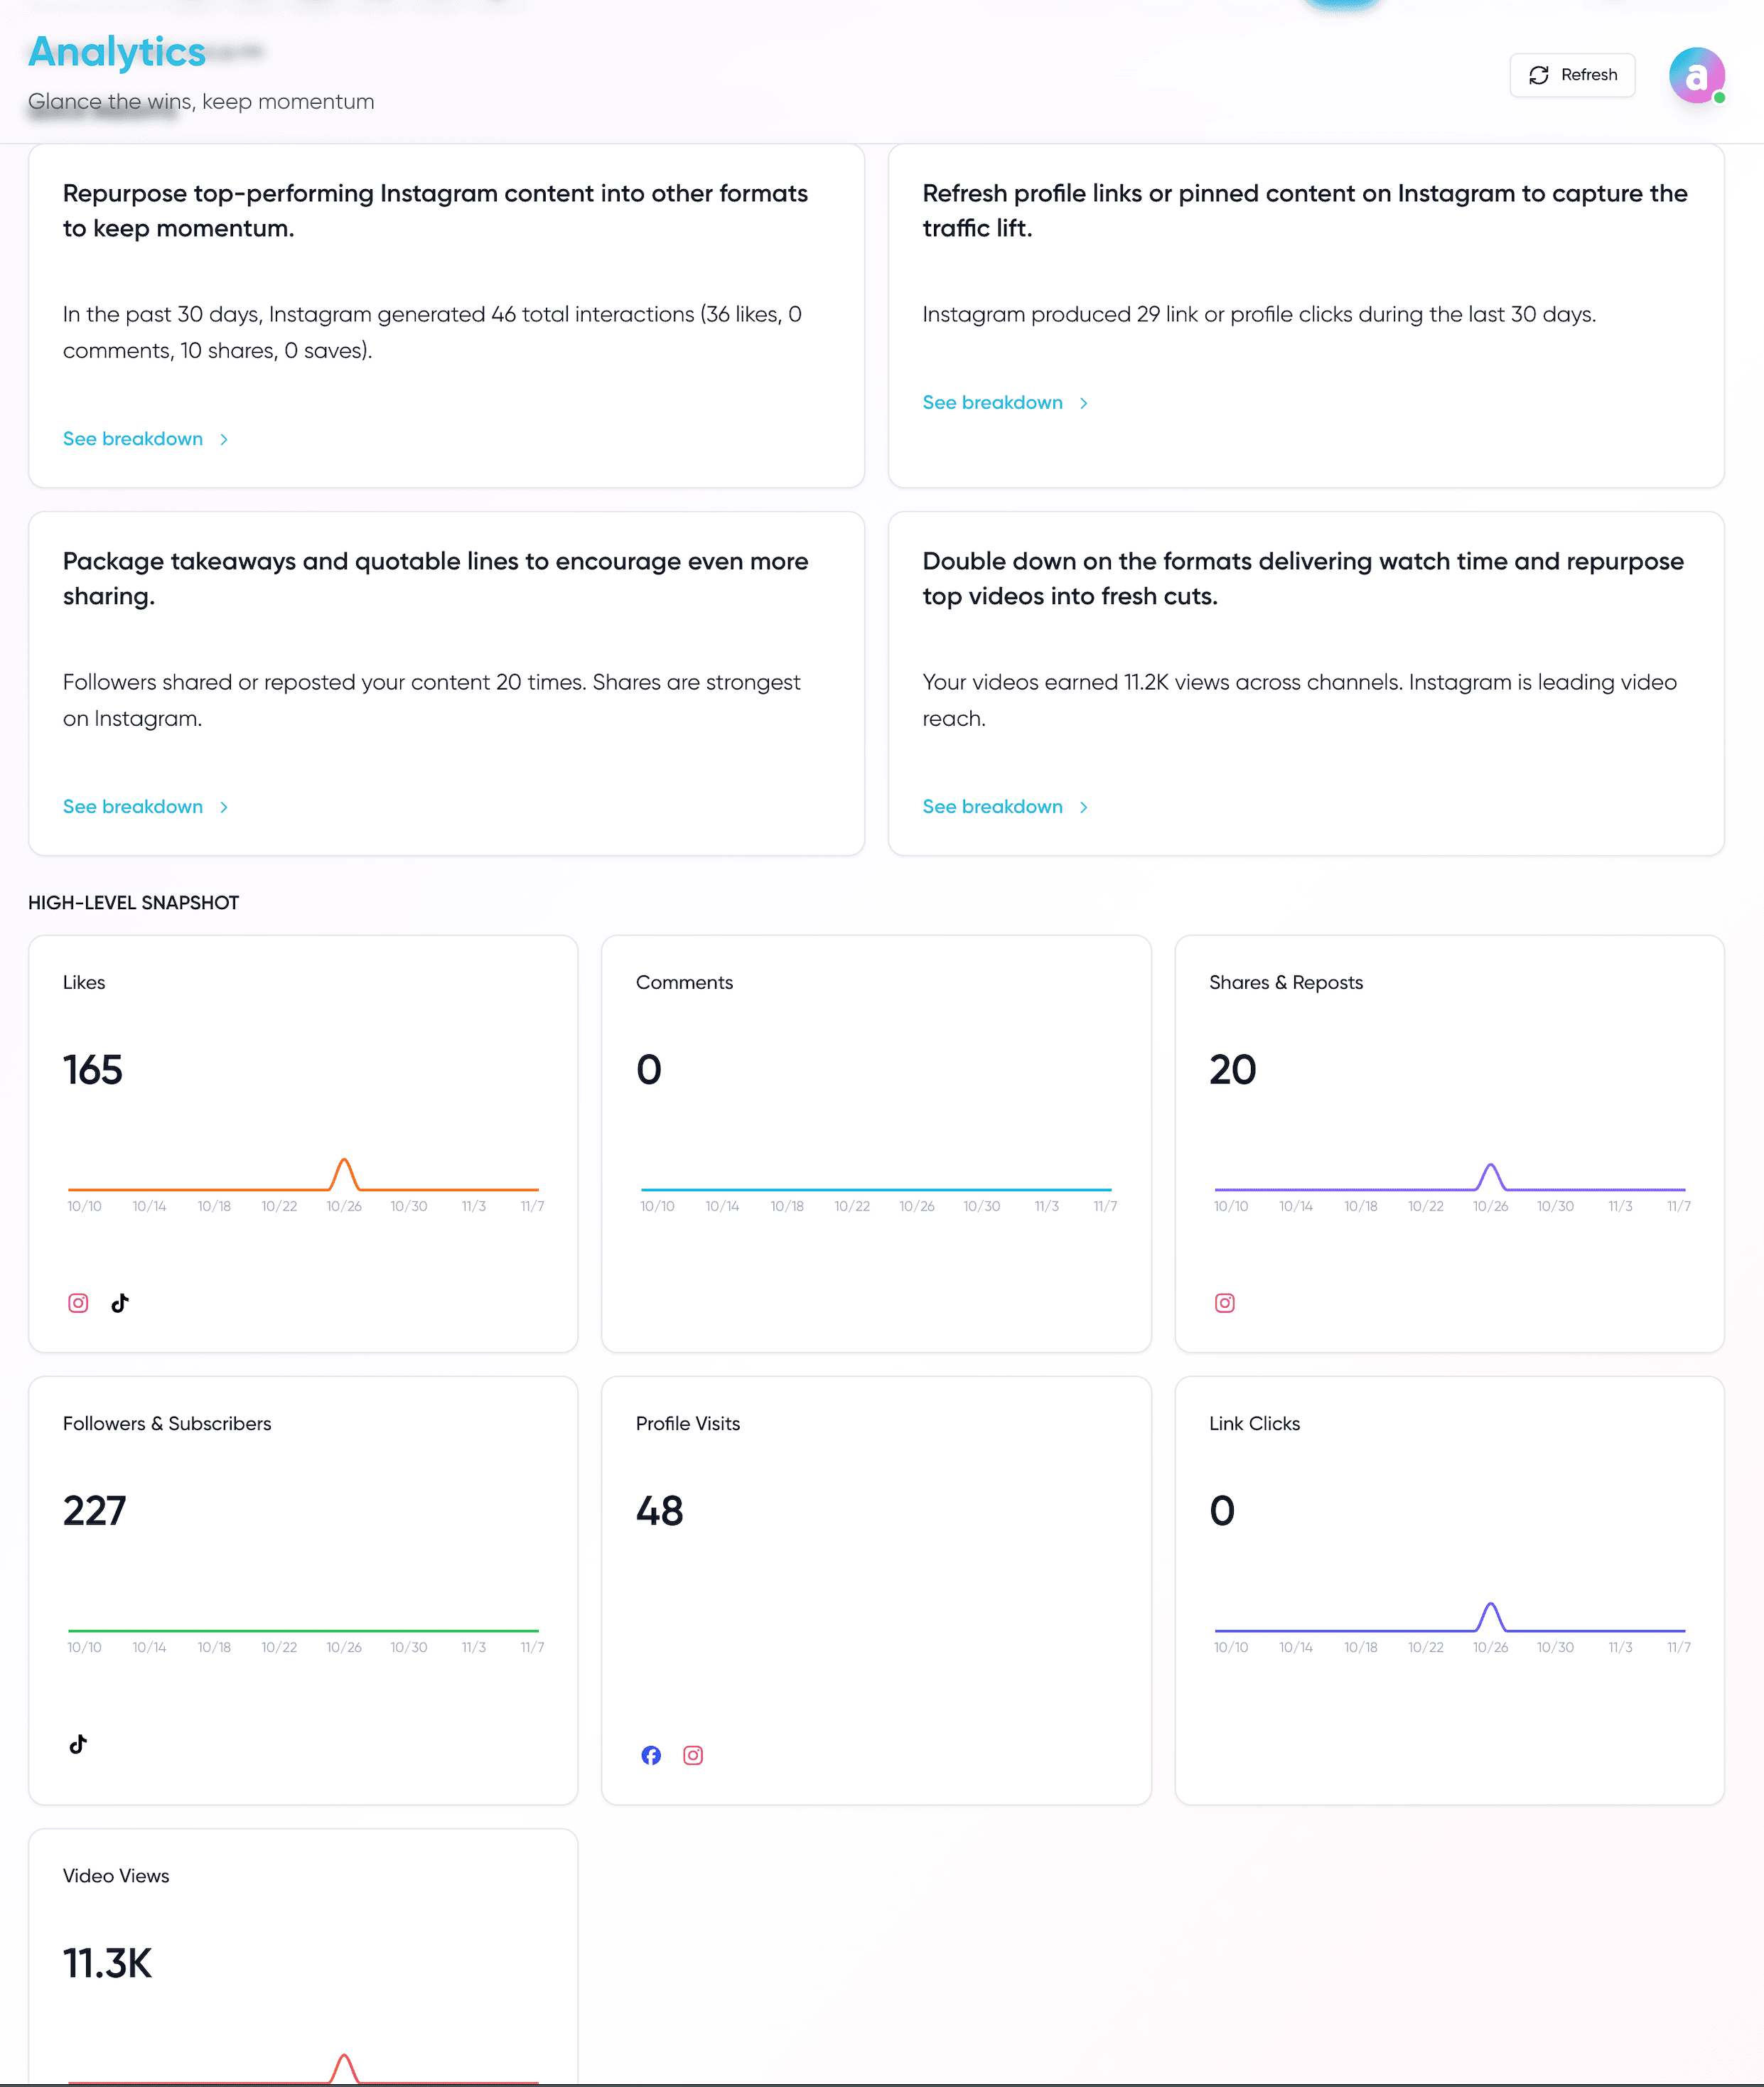The height and width of the screenshot is (2087, 1764).
Task: Click Instagram icon in Likes card
Action: click(x=78, y=1303)
